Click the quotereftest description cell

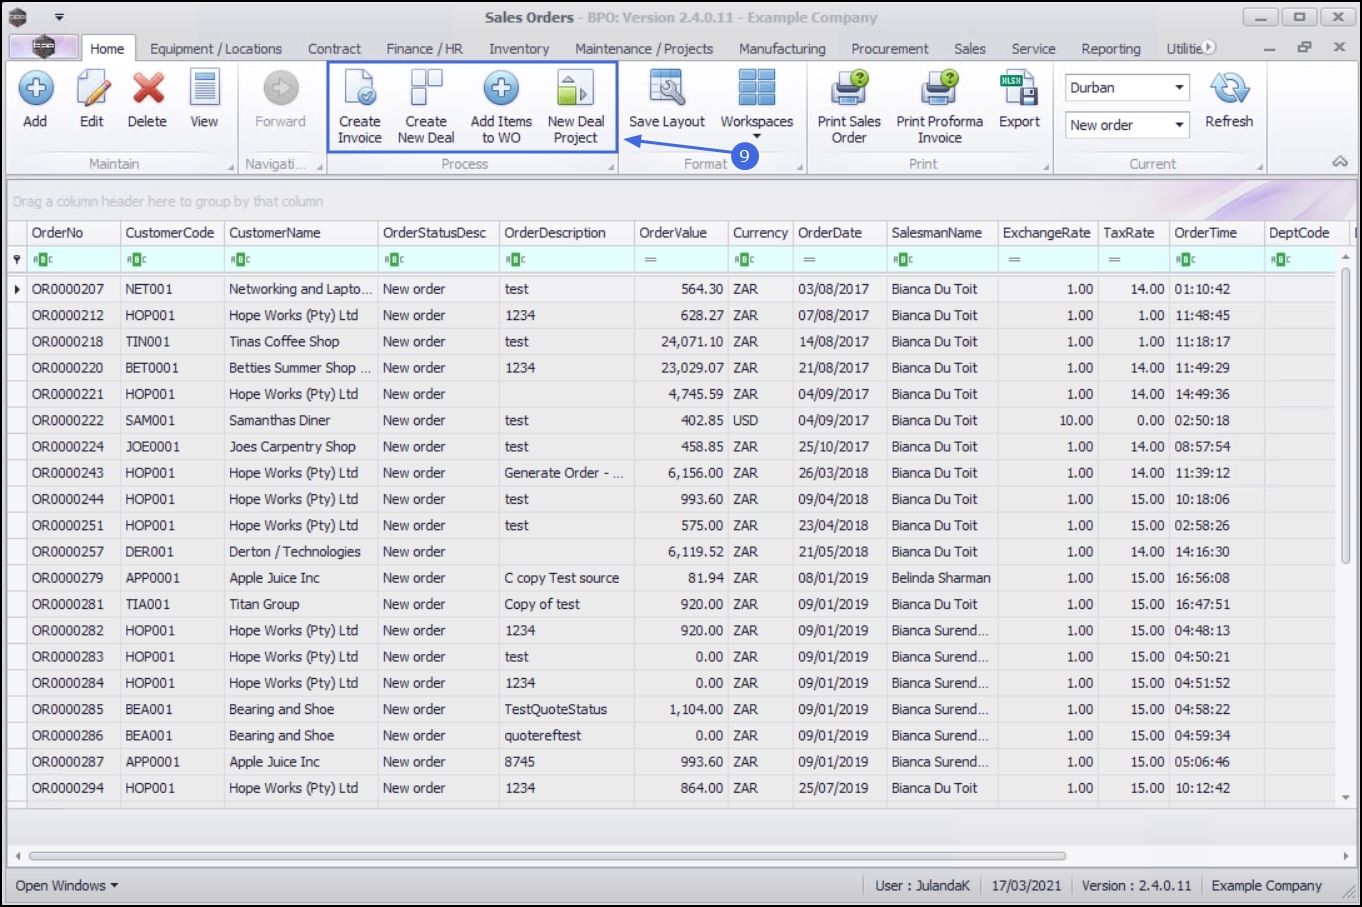click(567, 736)
